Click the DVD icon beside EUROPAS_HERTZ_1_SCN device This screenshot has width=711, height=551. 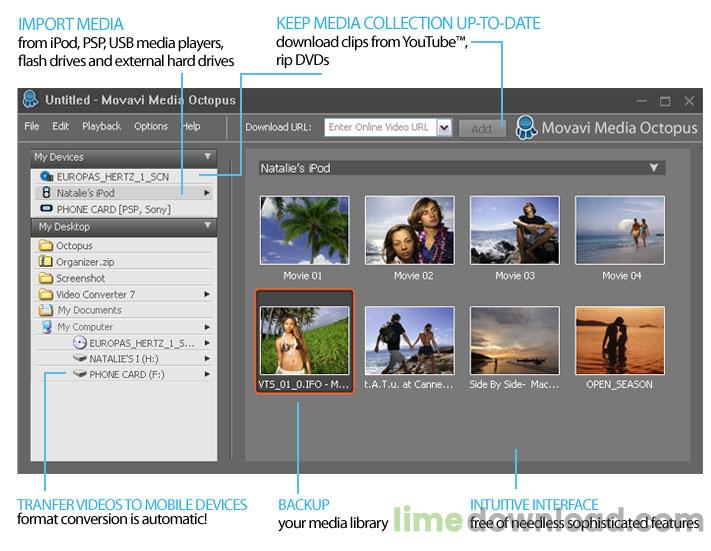coord(46,177)
